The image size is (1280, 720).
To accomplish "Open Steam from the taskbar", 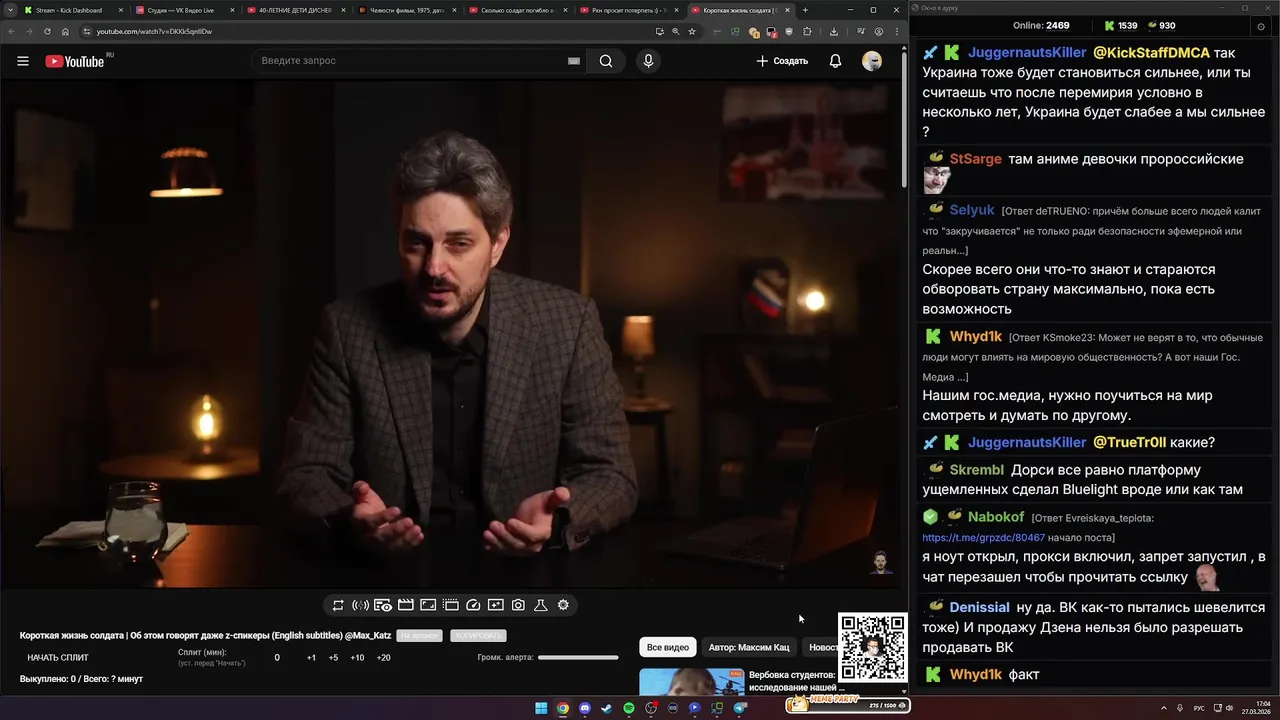I will 607,708.
